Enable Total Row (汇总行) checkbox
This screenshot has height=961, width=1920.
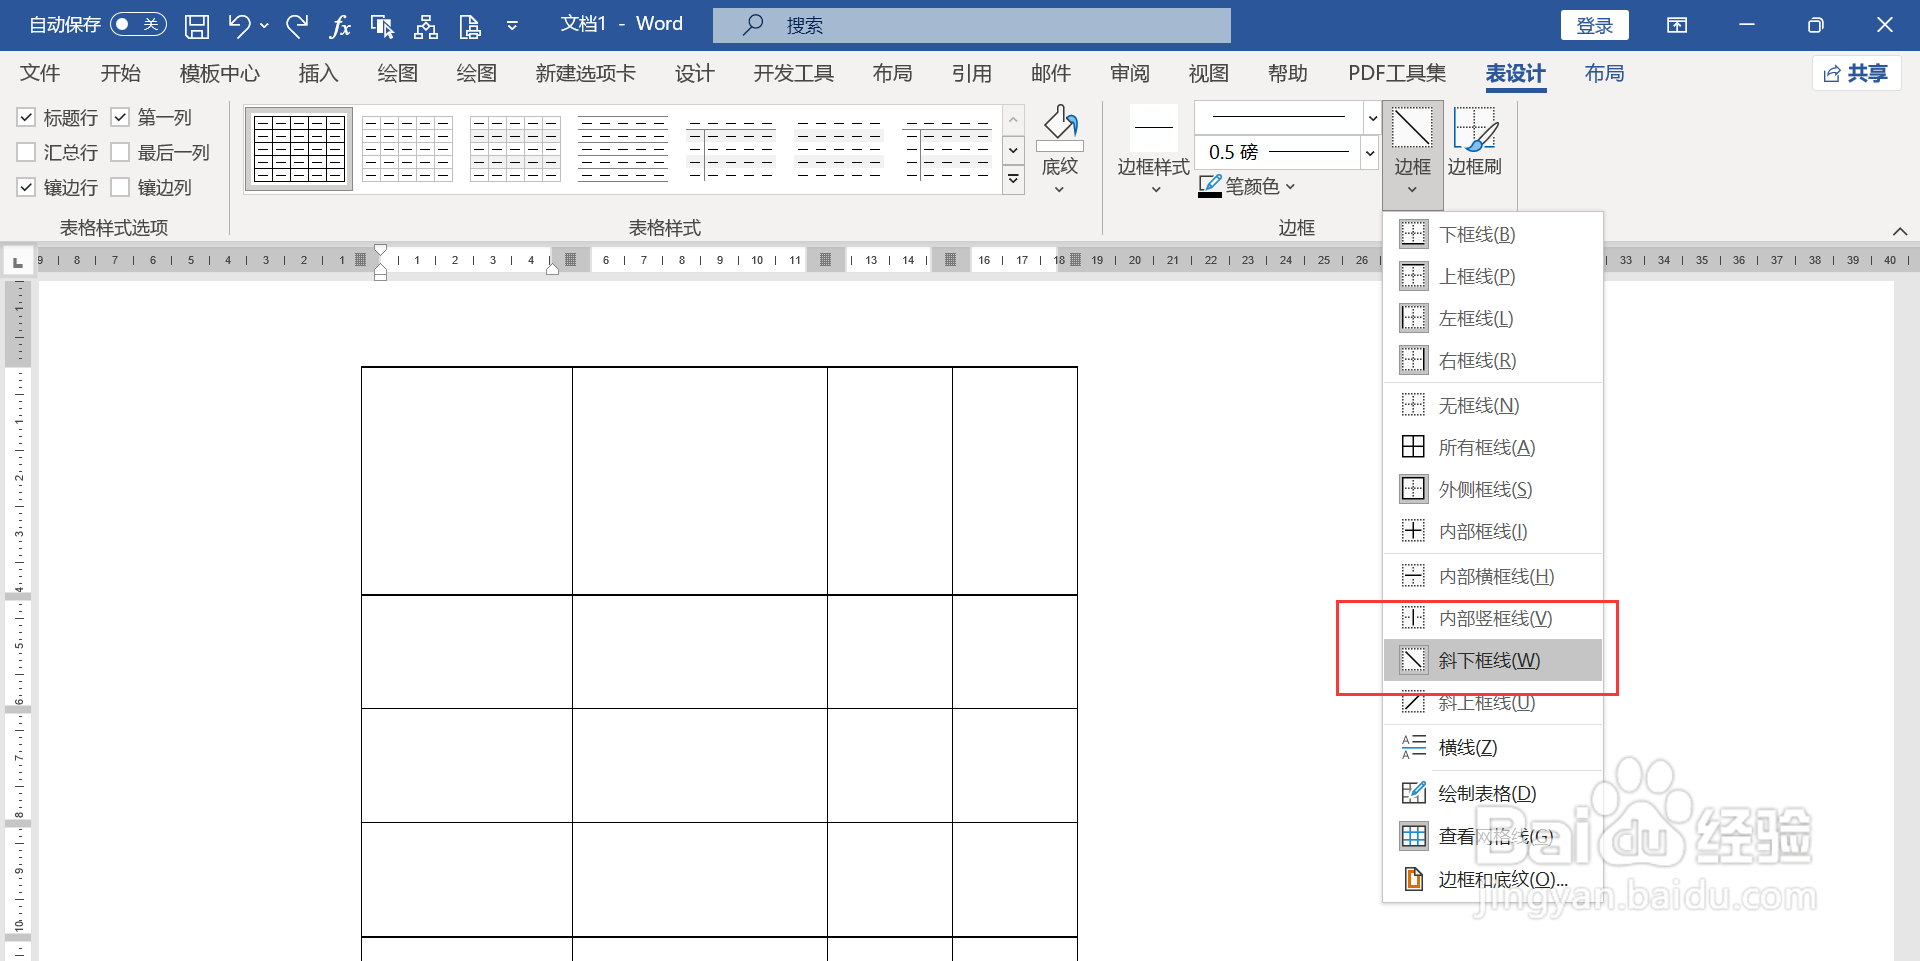tap(27, 152)
